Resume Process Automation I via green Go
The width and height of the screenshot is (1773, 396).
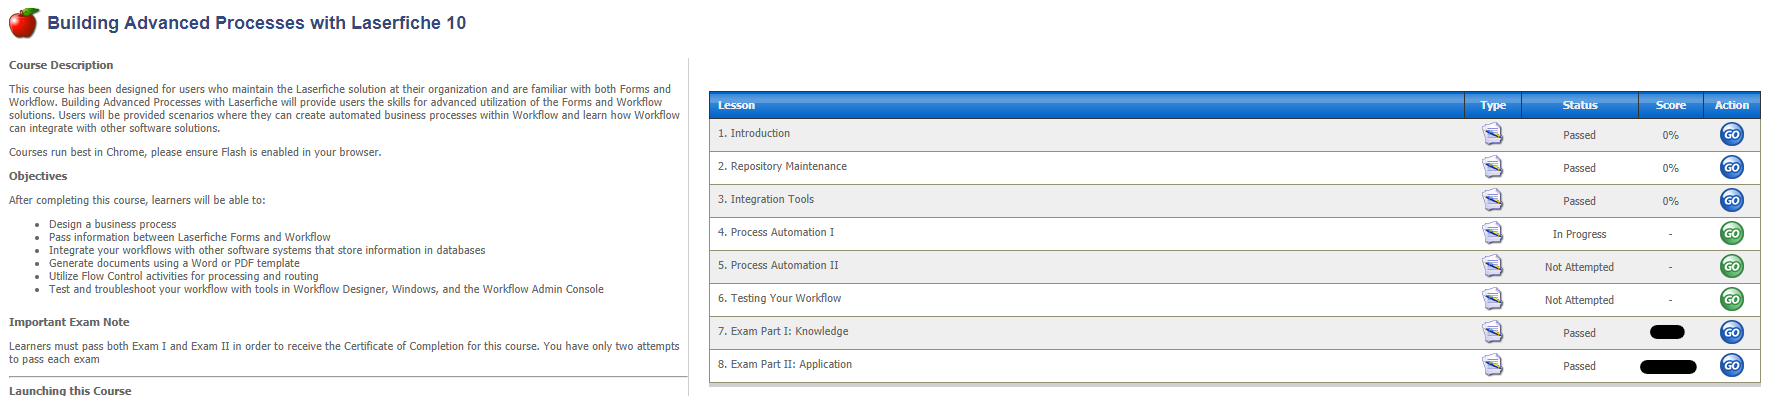(1732, 233)
